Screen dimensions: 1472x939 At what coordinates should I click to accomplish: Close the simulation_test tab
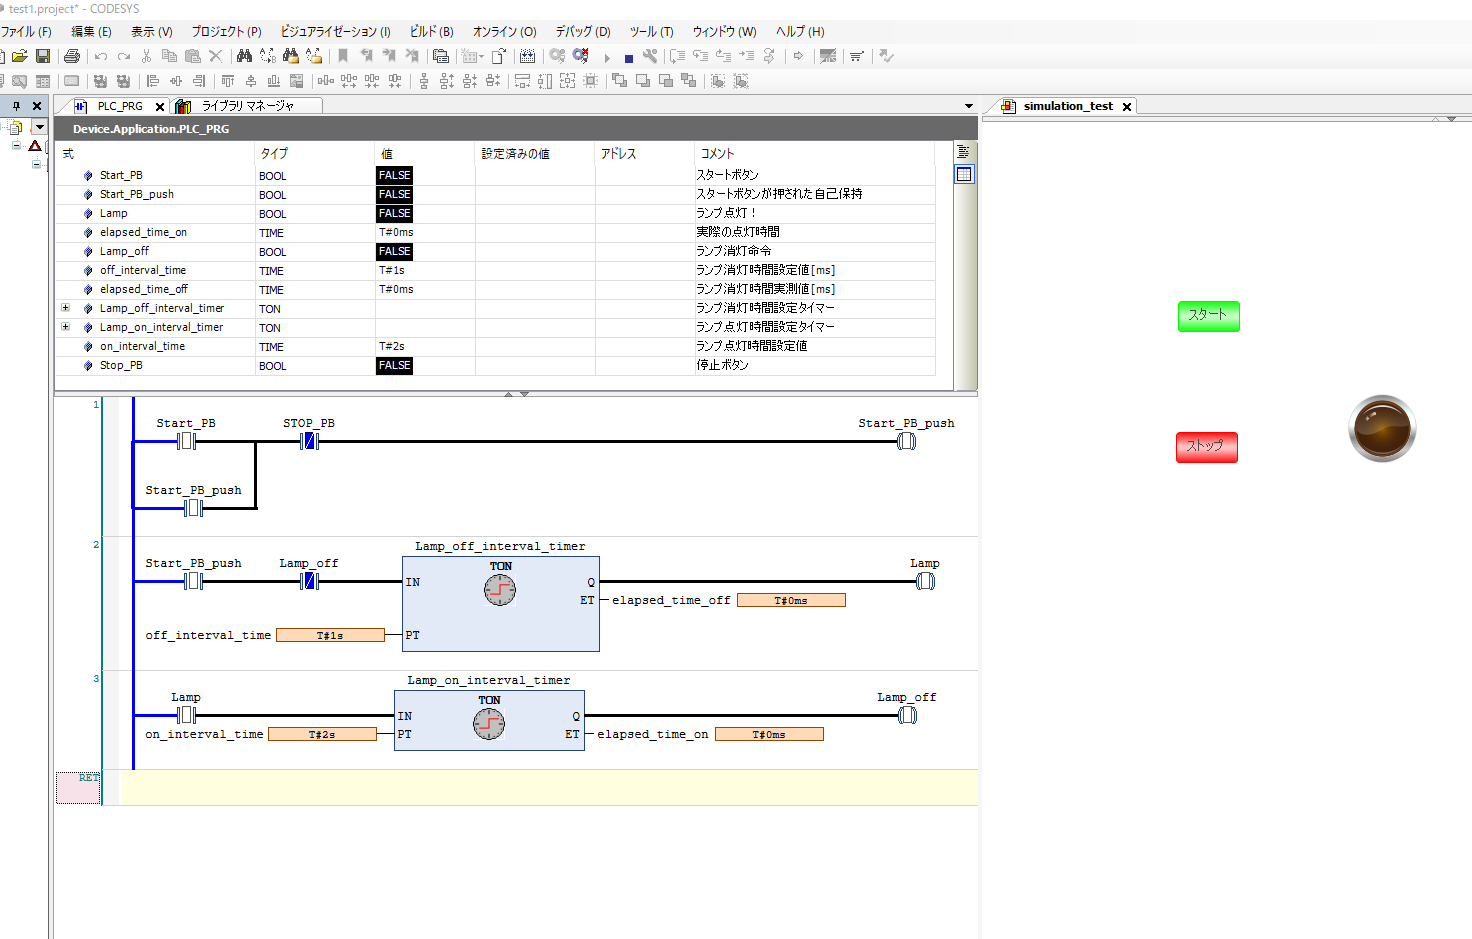click(1127, 107)
